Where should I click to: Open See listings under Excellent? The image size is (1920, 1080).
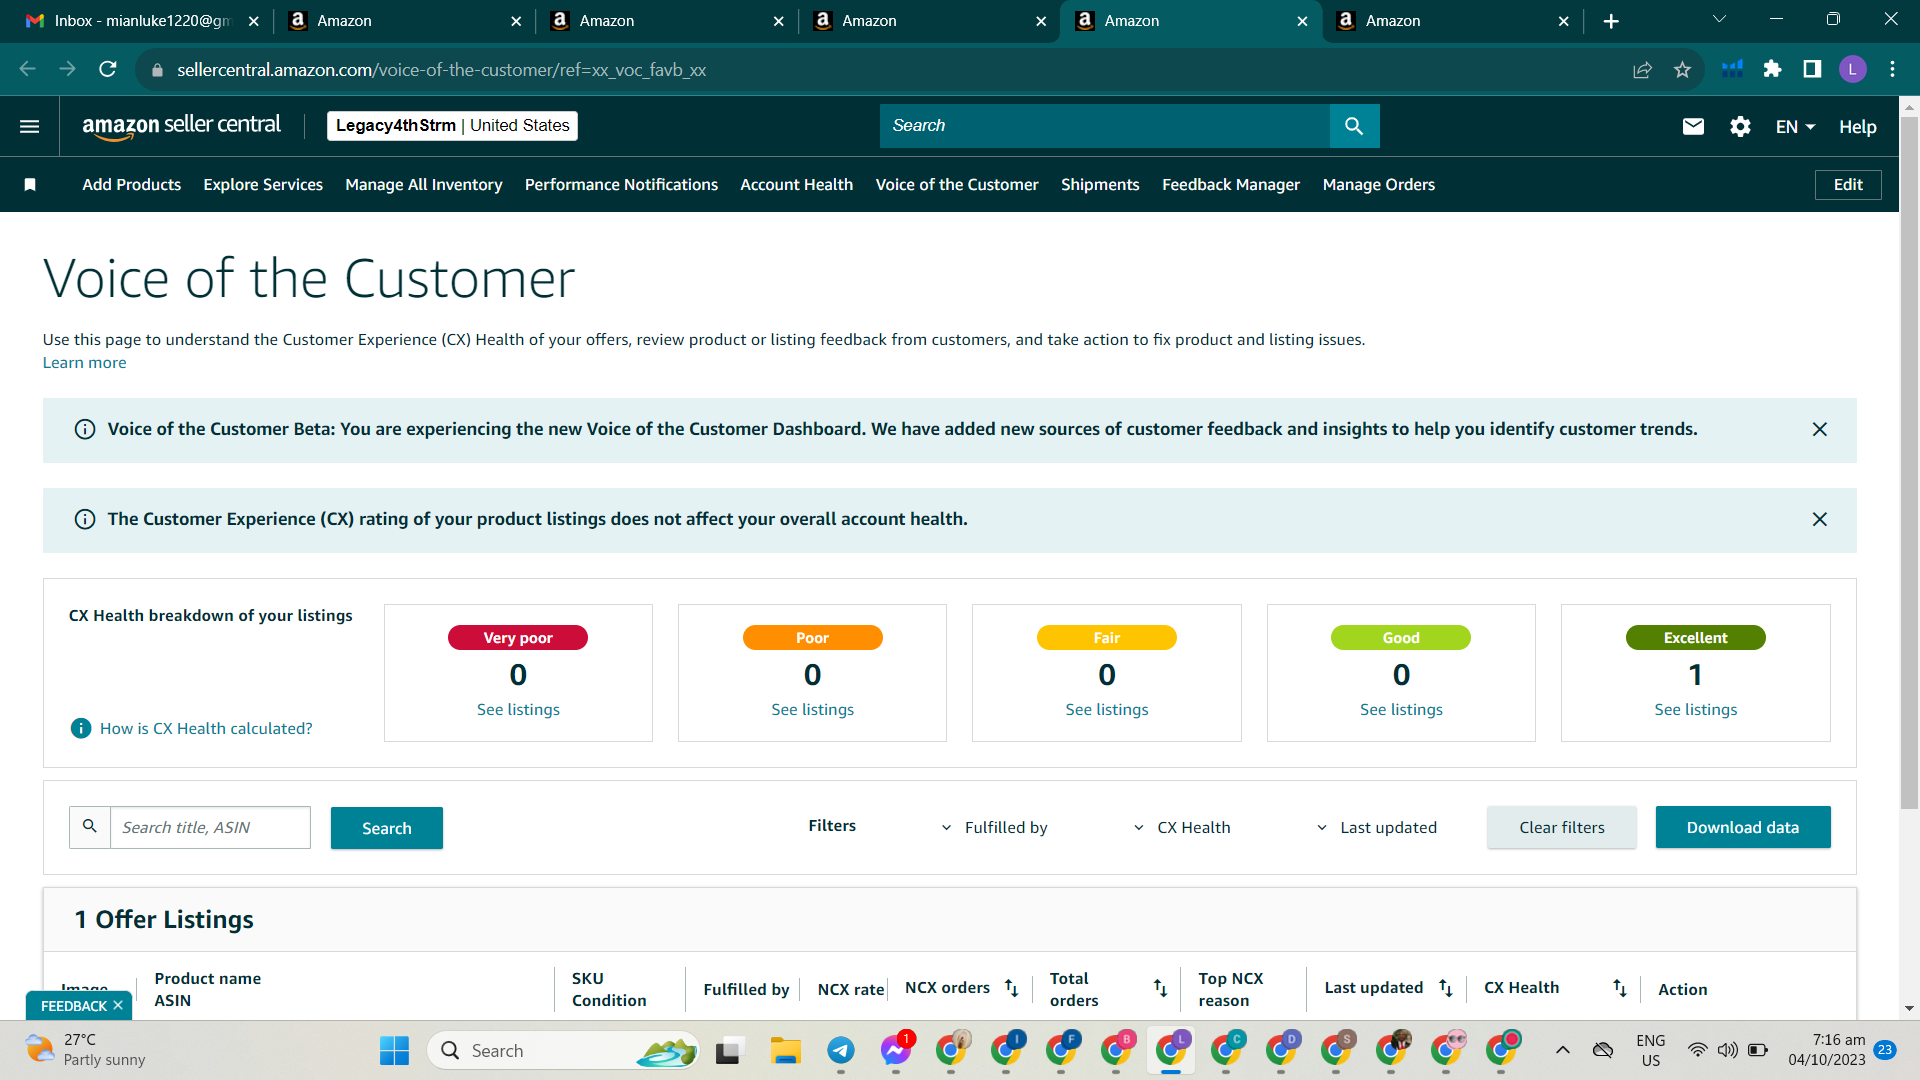tap(1695, 710)
